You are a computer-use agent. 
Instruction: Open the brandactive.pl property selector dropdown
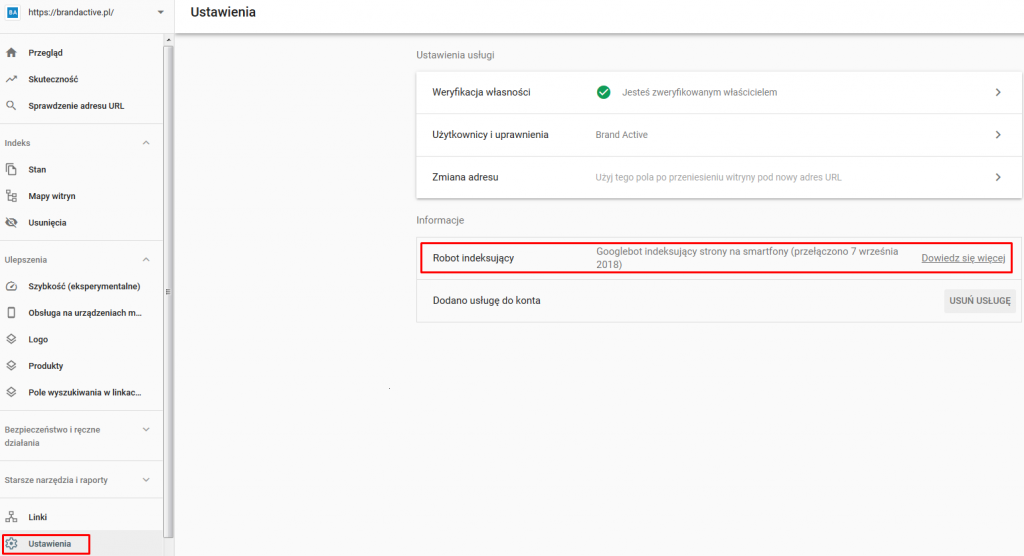click(x=160, y=13)
